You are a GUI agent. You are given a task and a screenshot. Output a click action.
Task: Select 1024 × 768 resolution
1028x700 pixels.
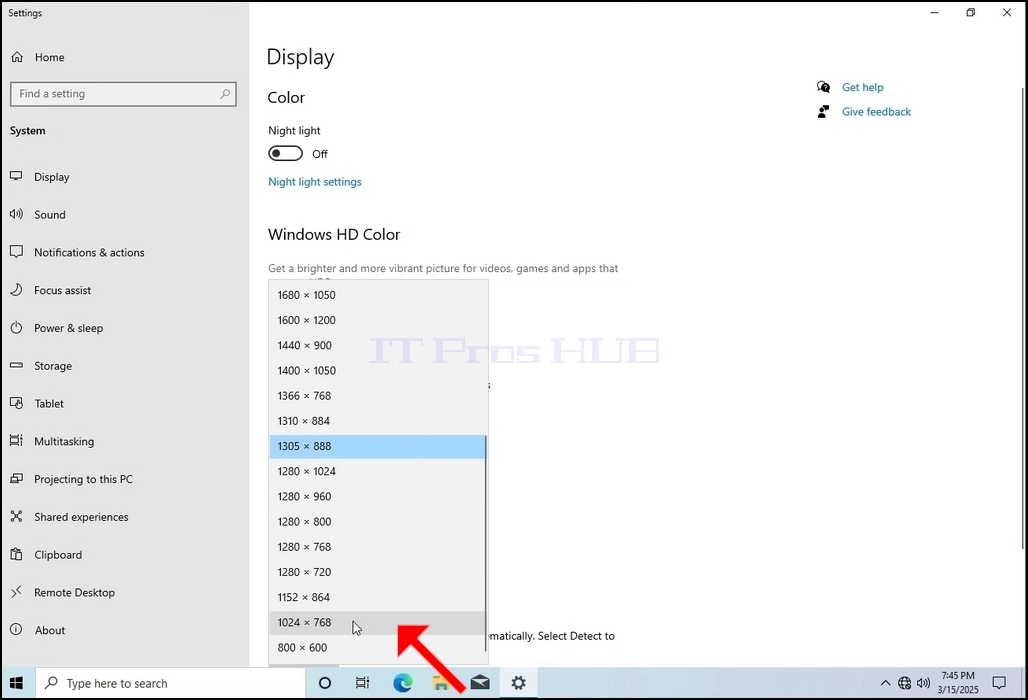pyautogui.click(x=378, y=623)
